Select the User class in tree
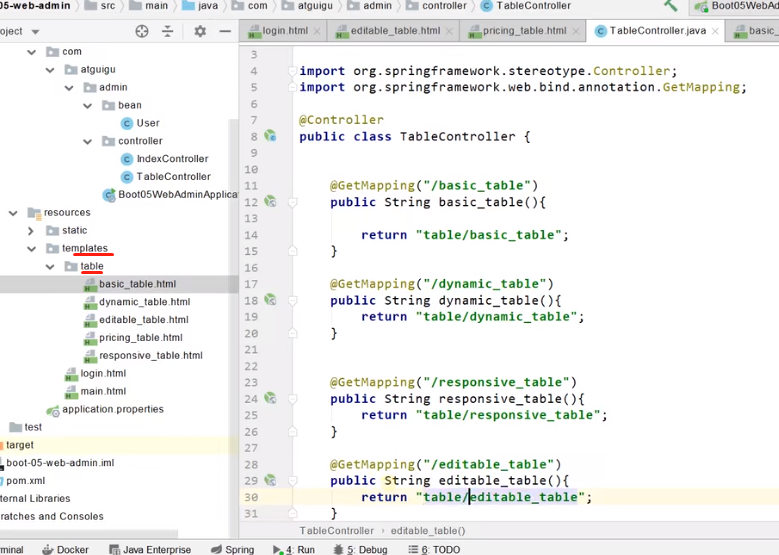Screen dimensions: 779x555 148,123
